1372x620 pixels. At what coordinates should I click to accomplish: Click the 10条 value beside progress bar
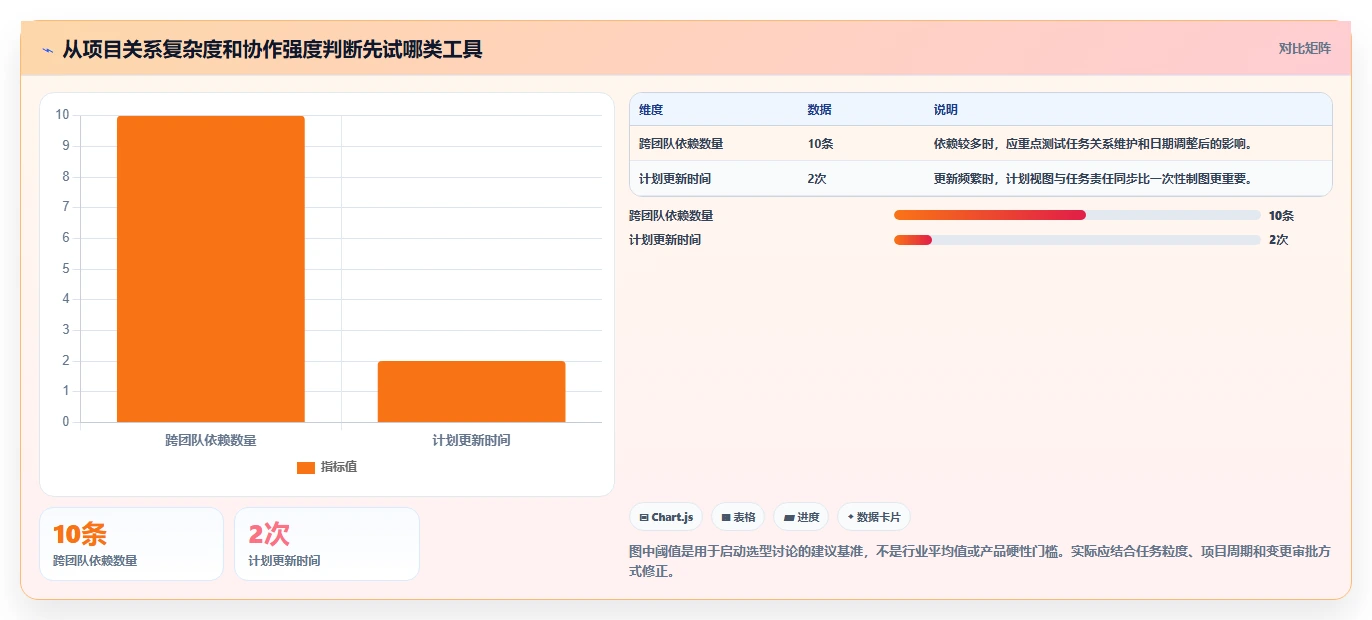(x=1281, y=216)
